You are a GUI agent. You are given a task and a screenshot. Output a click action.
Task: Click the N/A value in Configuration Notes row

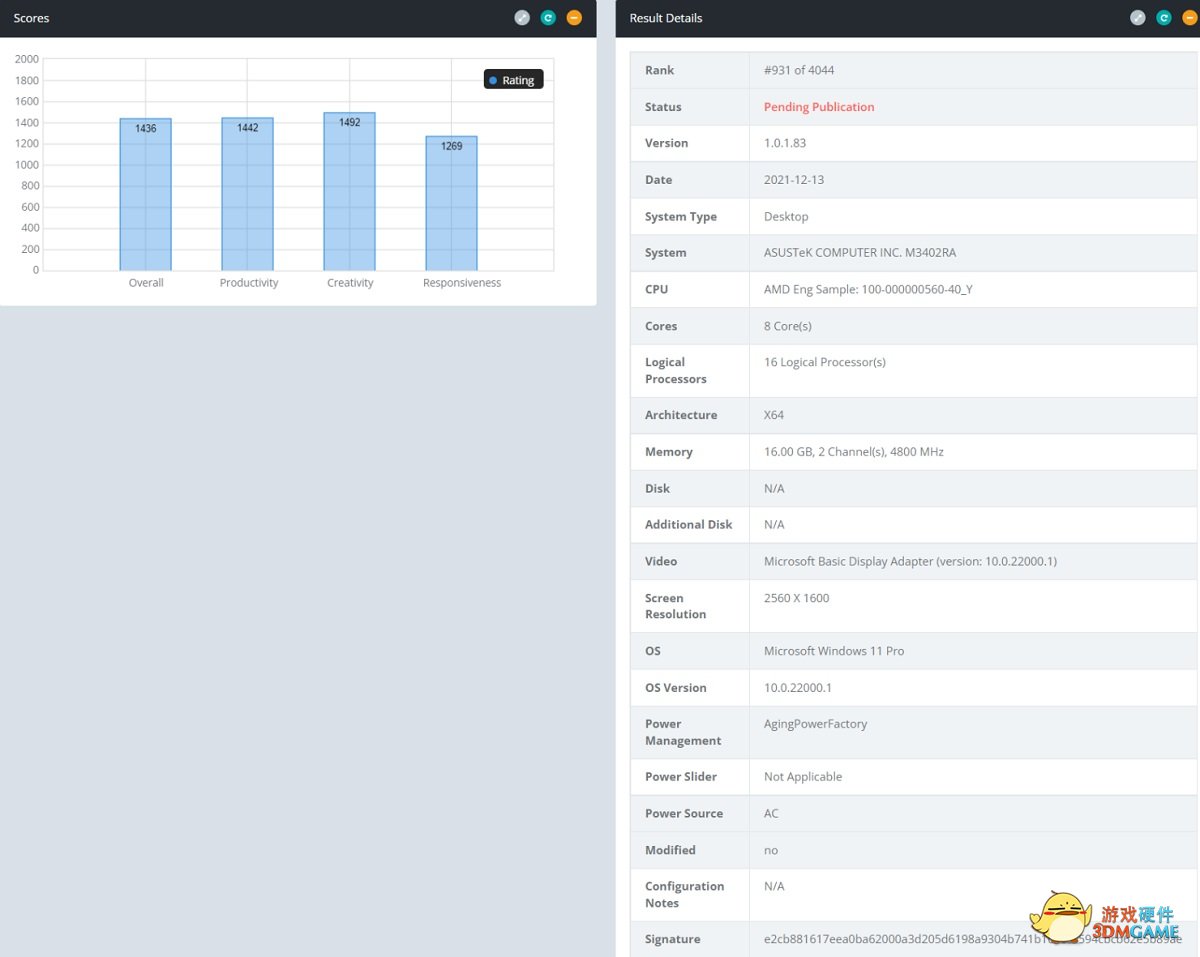pos(774,886)
